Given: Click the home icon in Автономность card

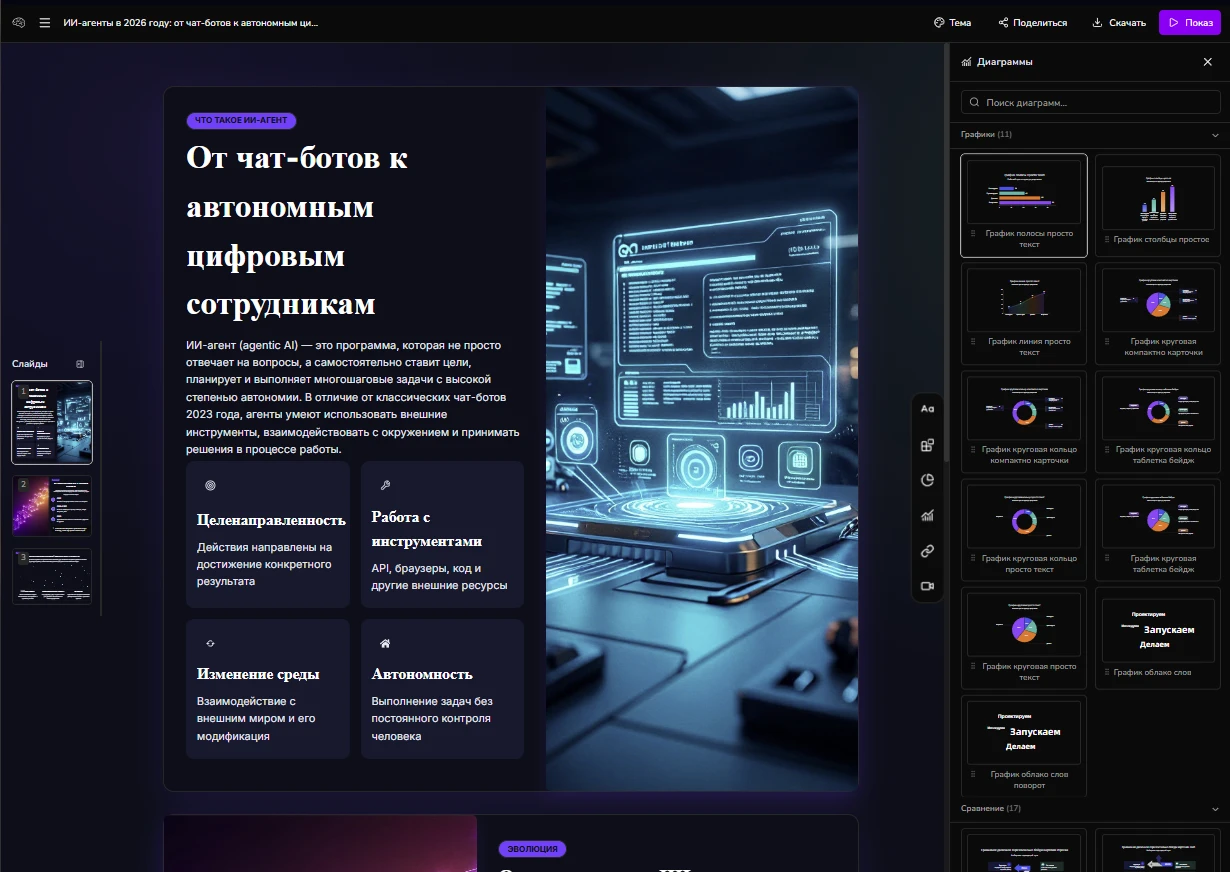Looking at the screenshot, I should 385,643.
